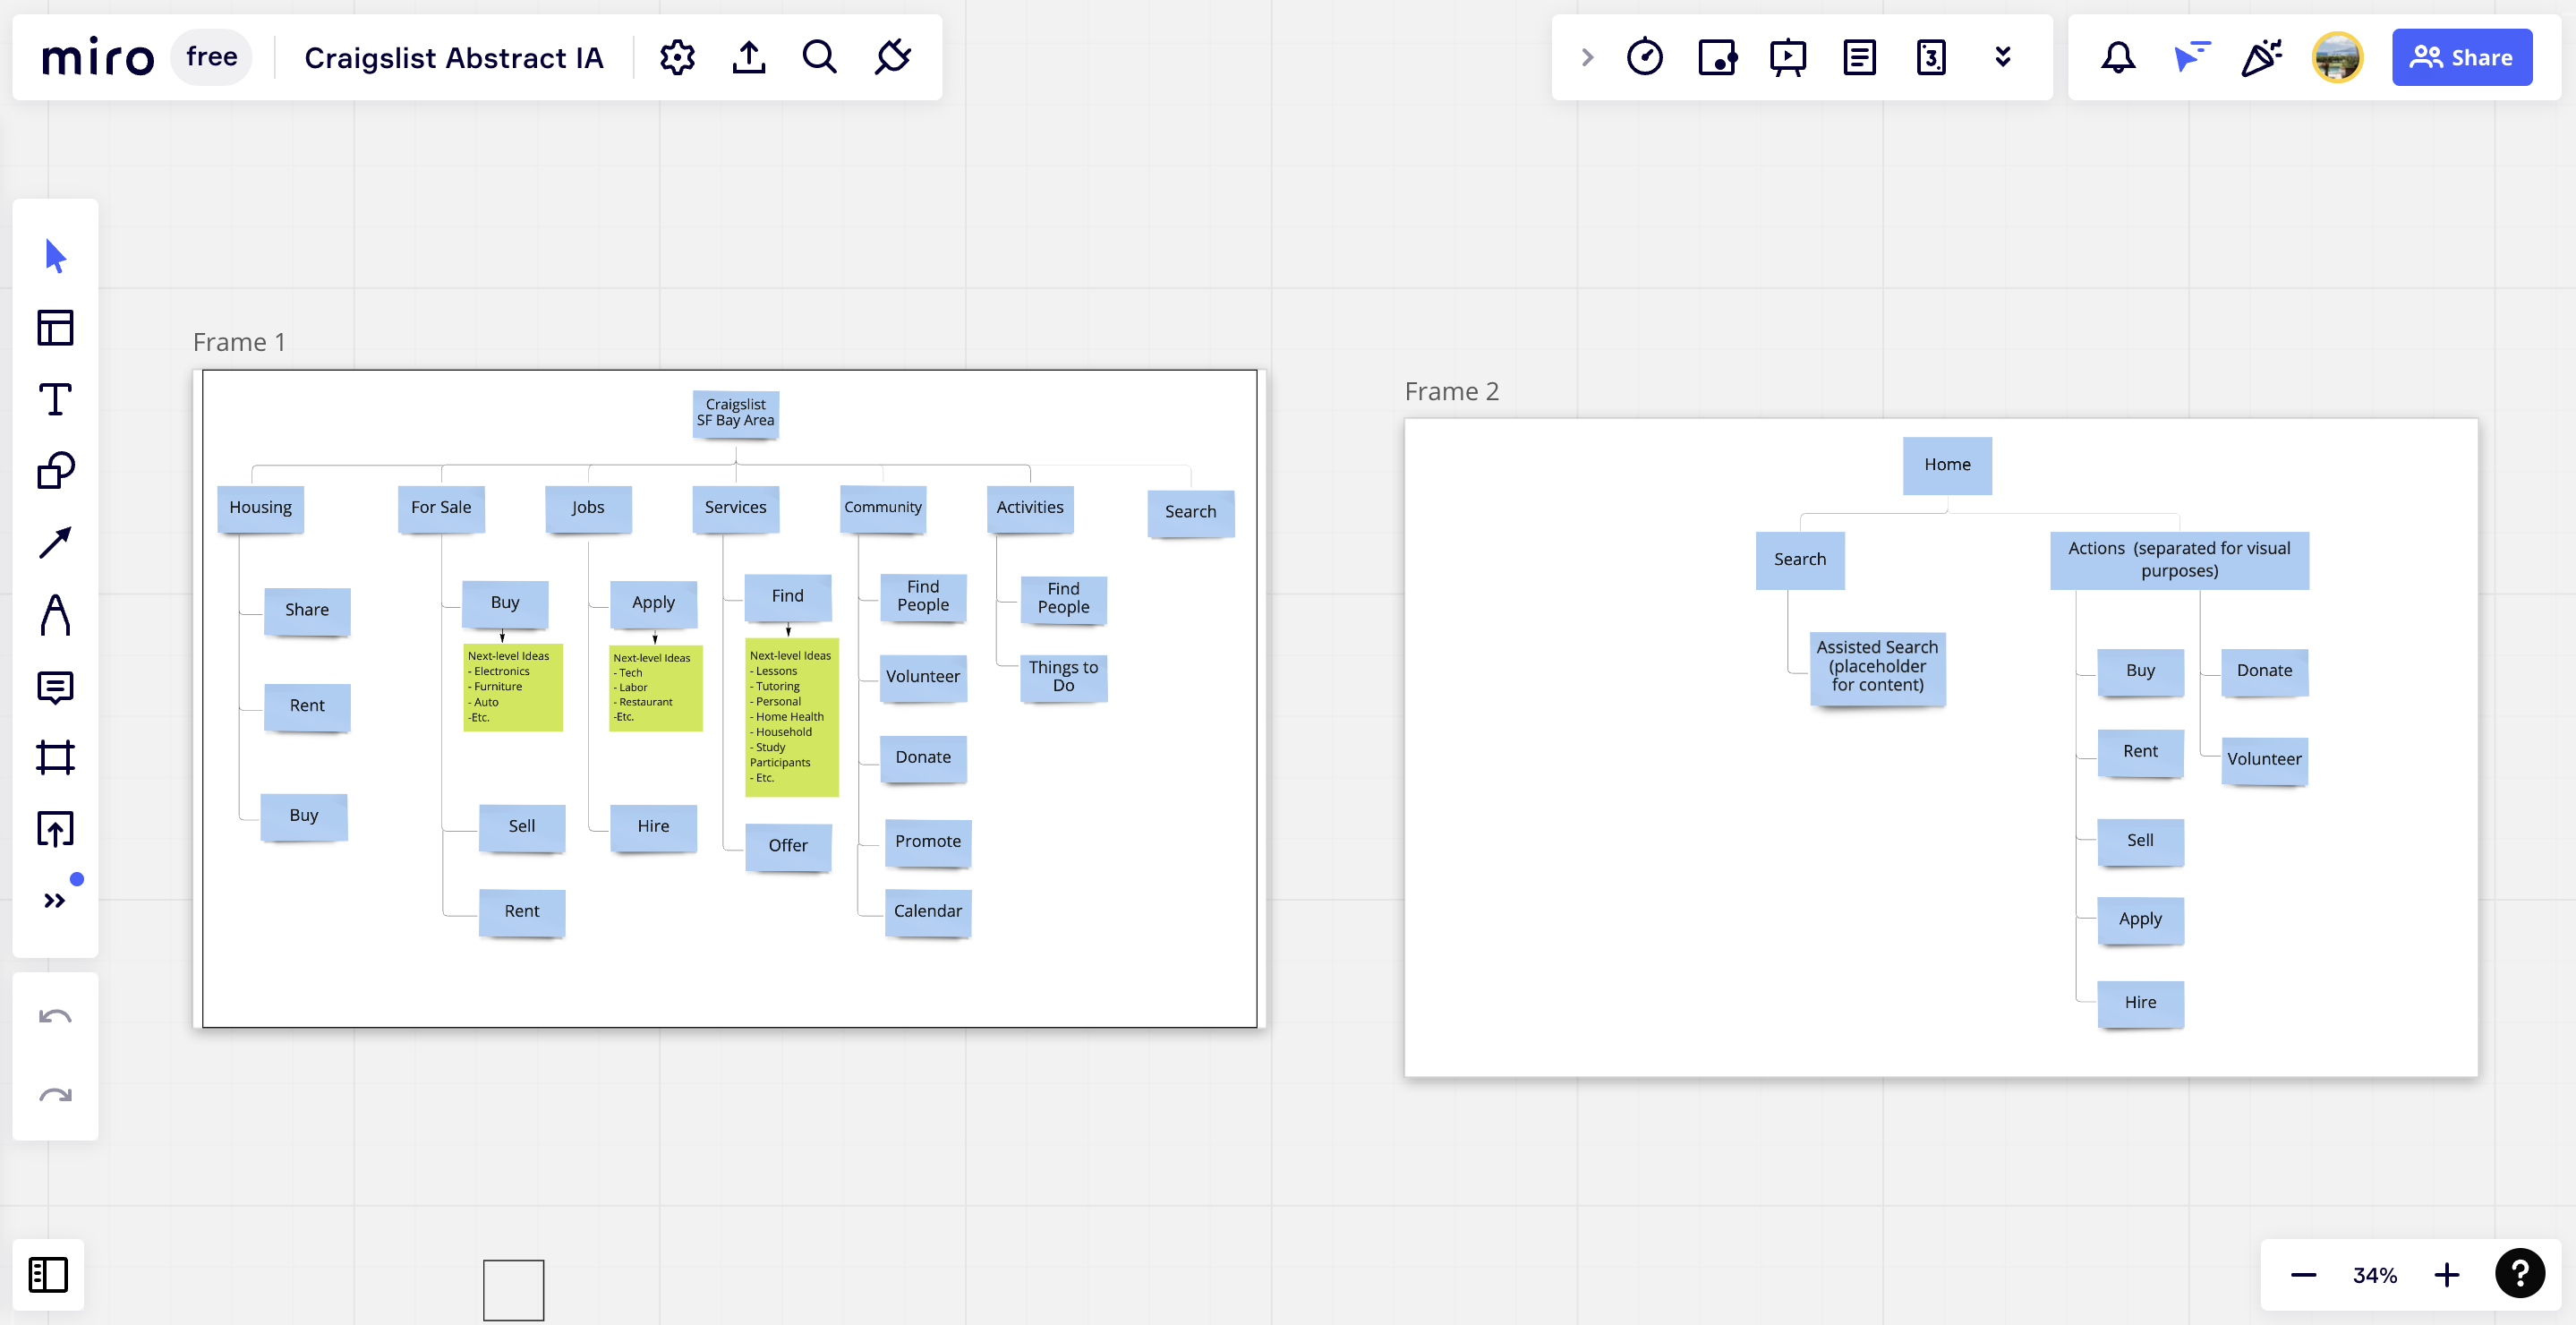The width and height of the screenshot is (2576, 1325).
Task: Click the Craigslist Abstract IA board title
Action: [x=454, y=58]
